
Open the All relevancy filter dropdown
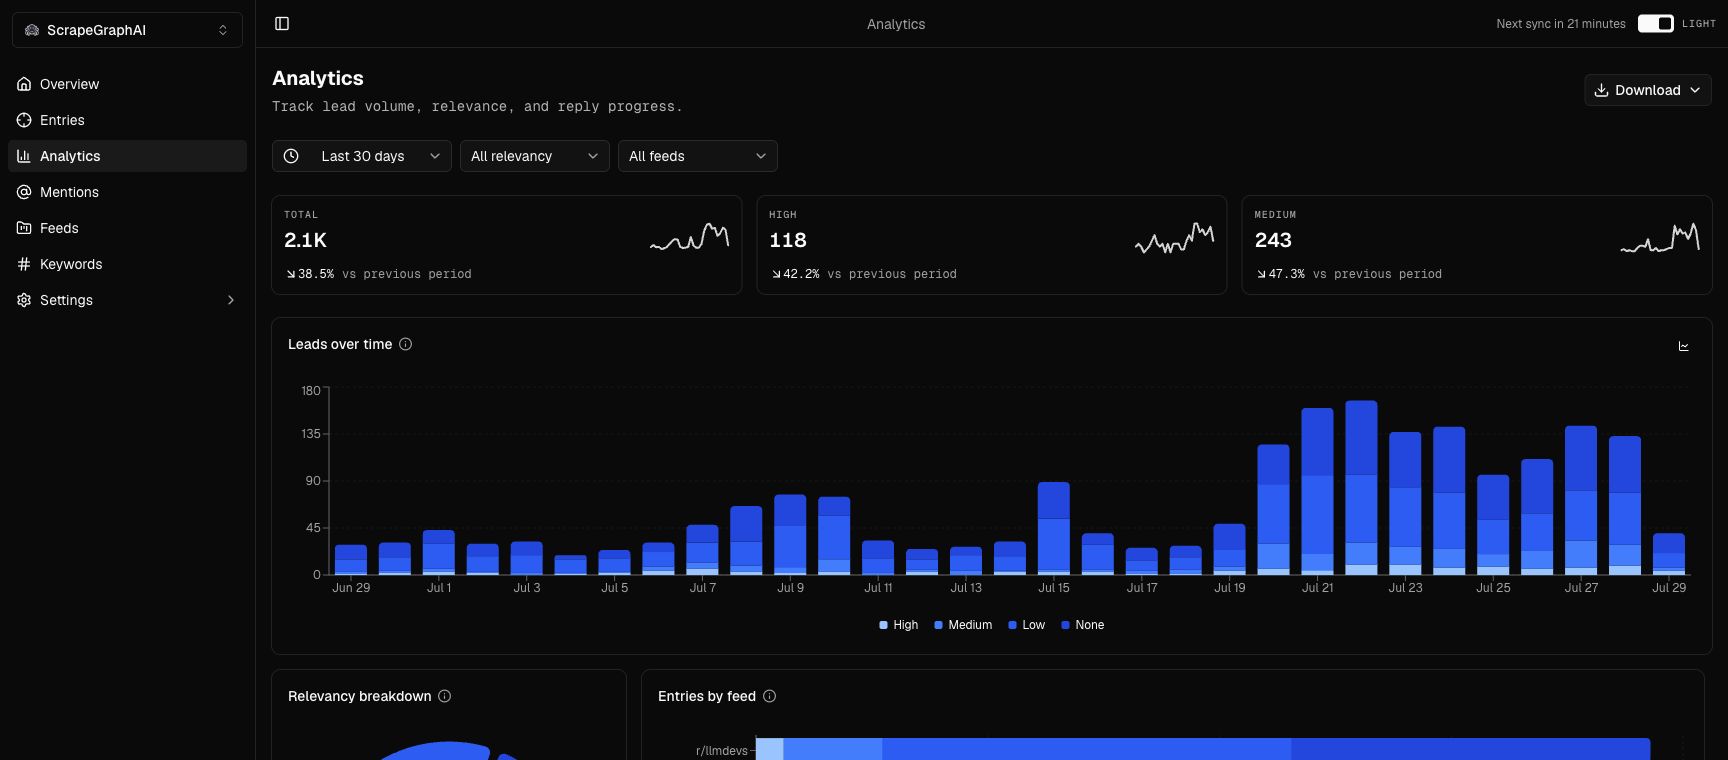(535, 156)
